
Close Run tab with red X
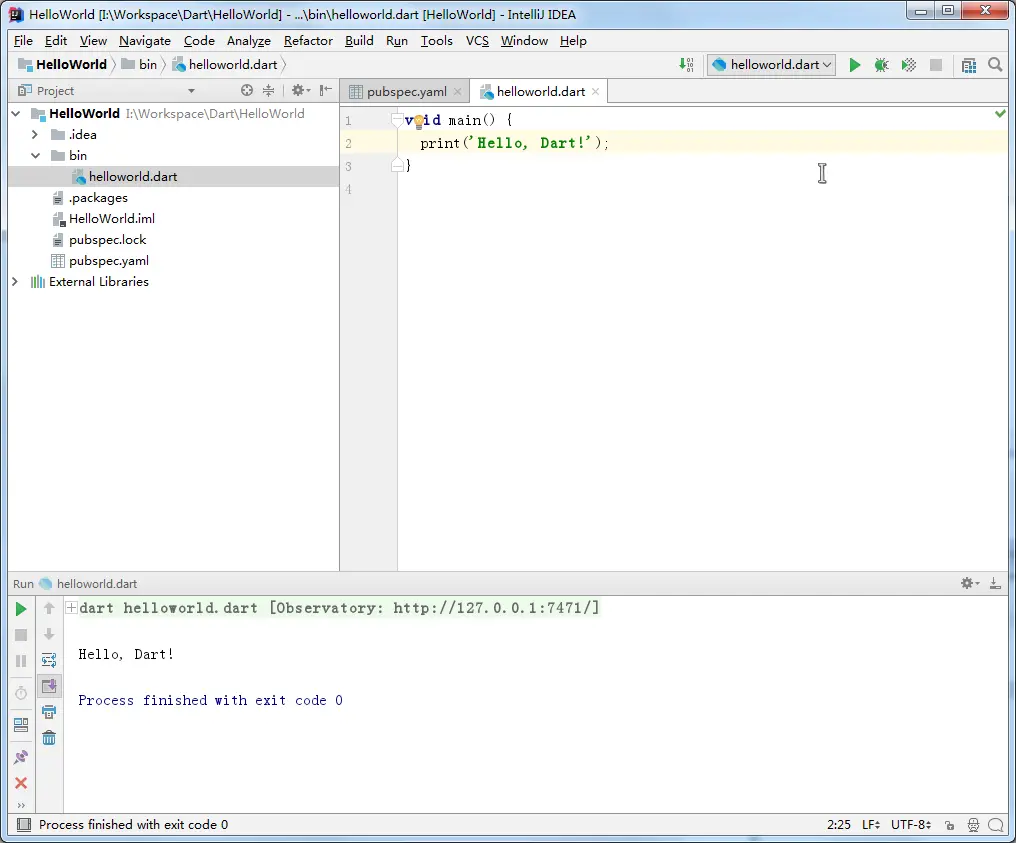tap(21, 783)
